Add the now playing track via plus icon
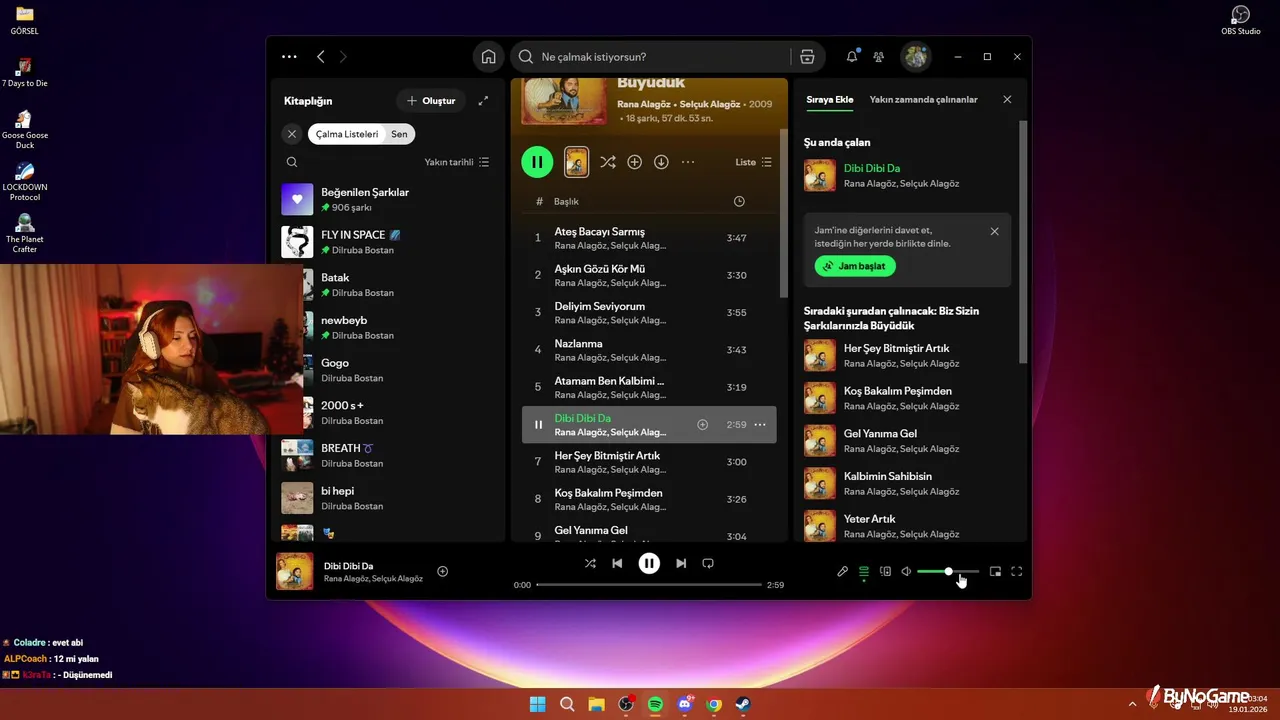Image resolution: width=1280 pixels, height=720 pixels. [x=443, y=572]
